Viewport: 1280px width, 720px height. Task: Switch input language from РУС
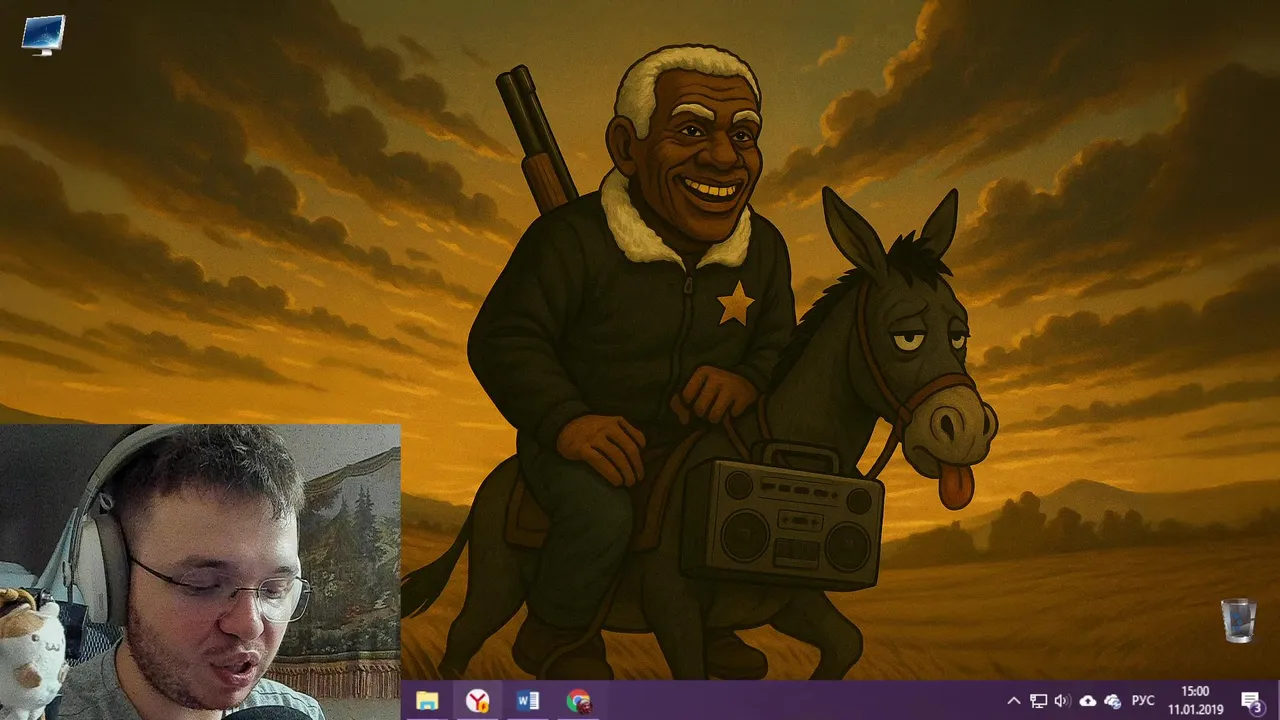tap(1143, 701)
